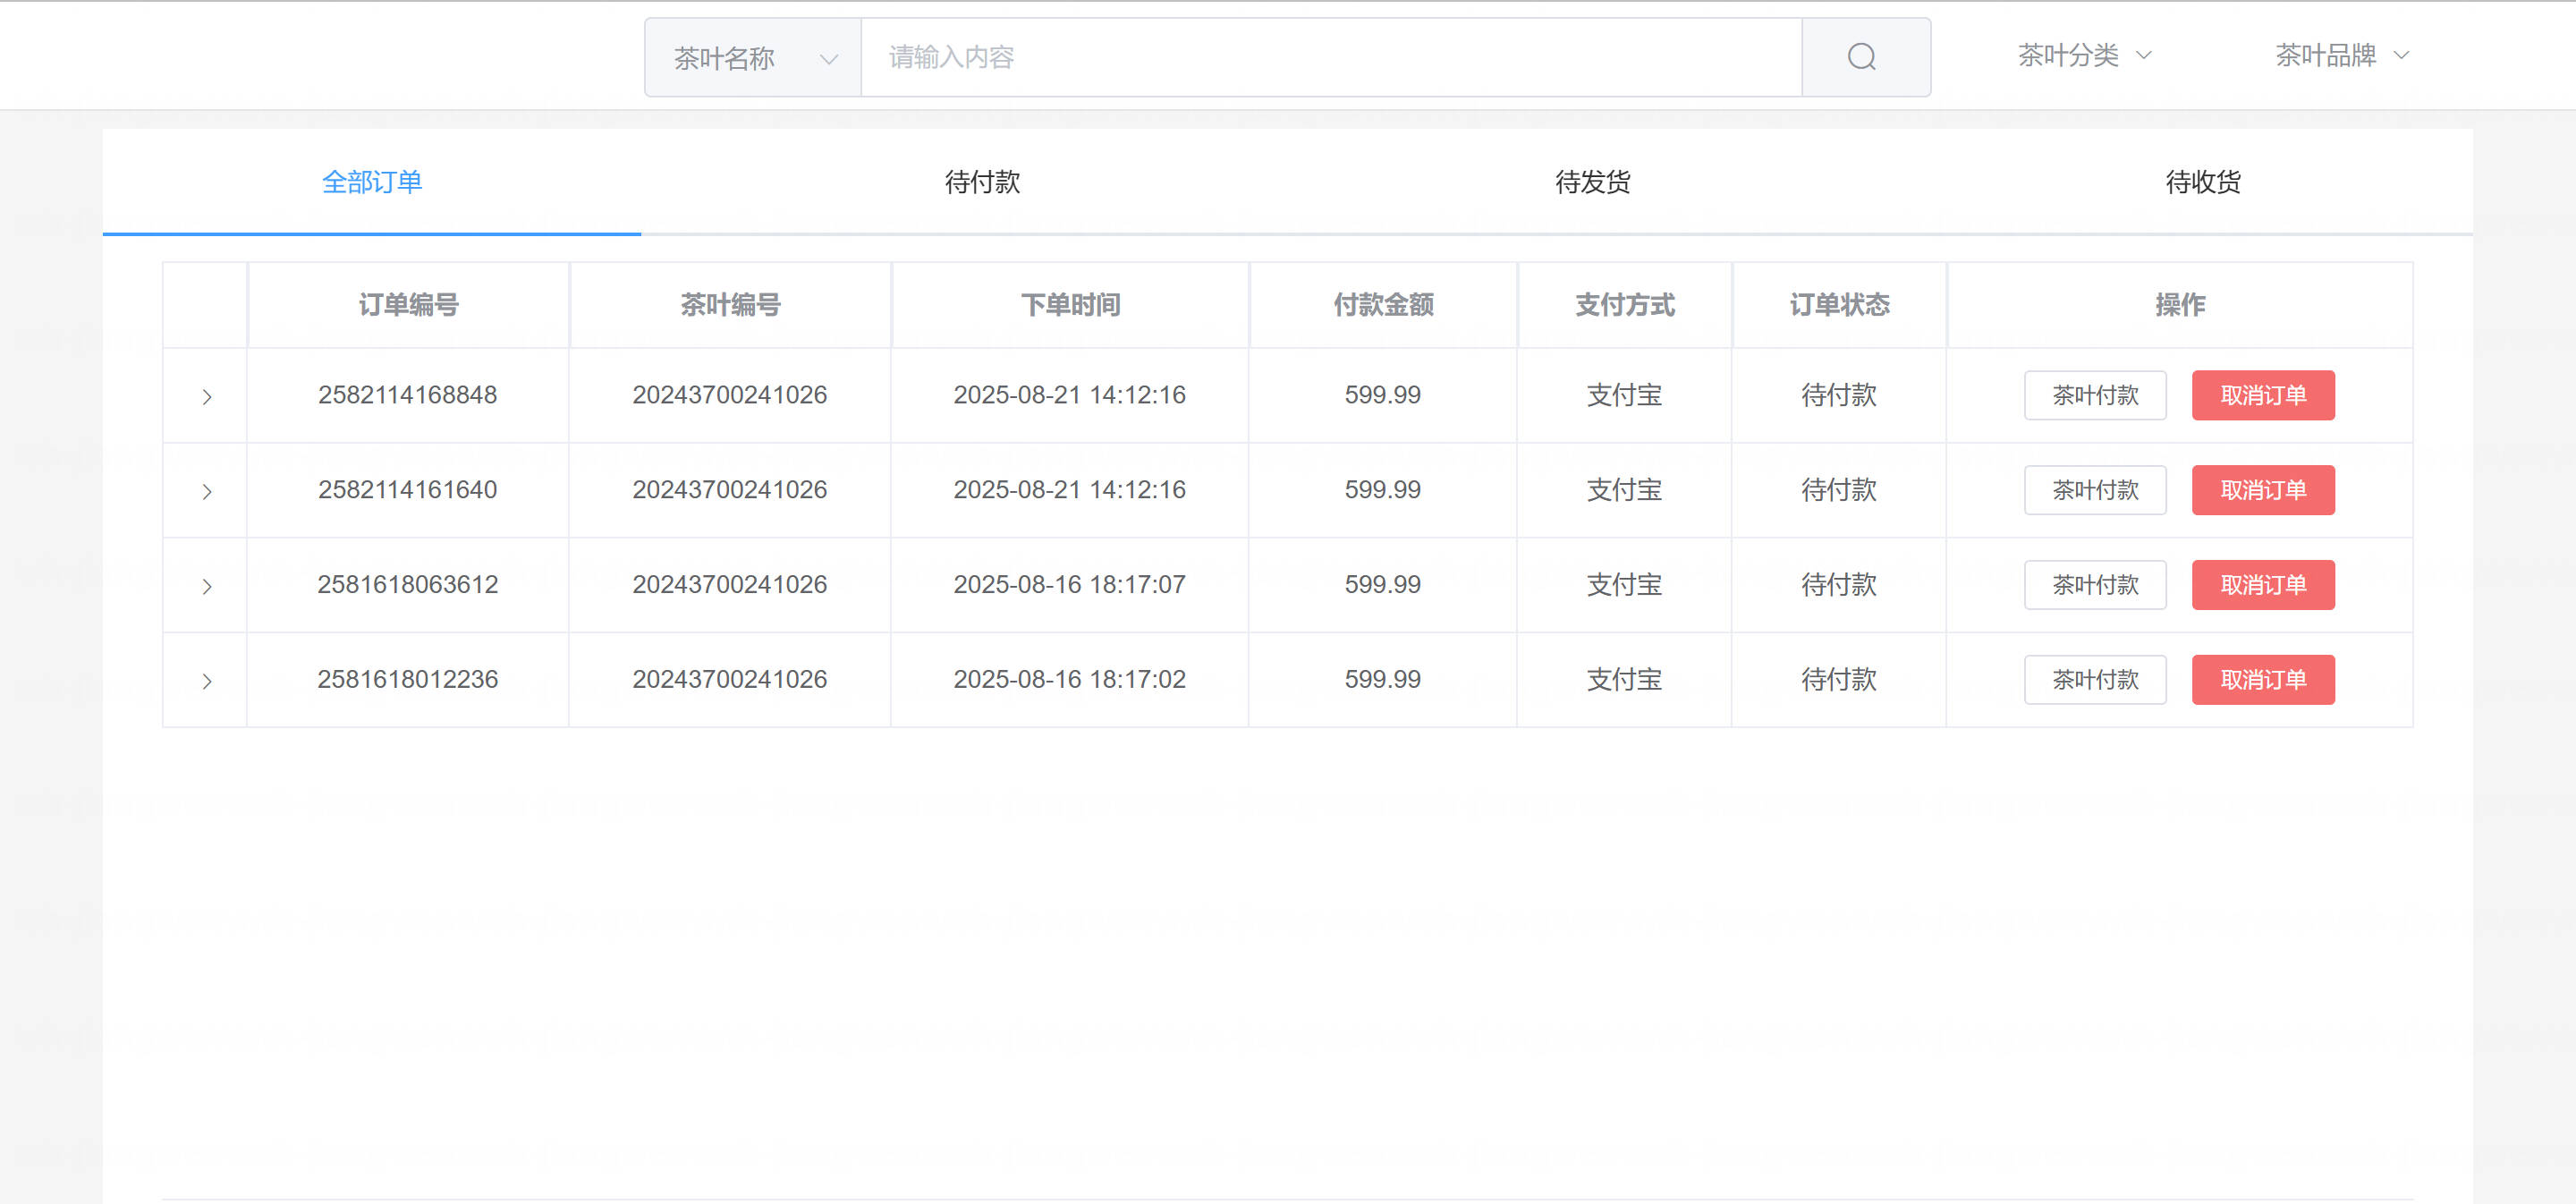Click 茶叶付款 for order 2582114161640
Viewport: 2576px width, 1204px height.
pyautogui.click(x=2094, y=490)
